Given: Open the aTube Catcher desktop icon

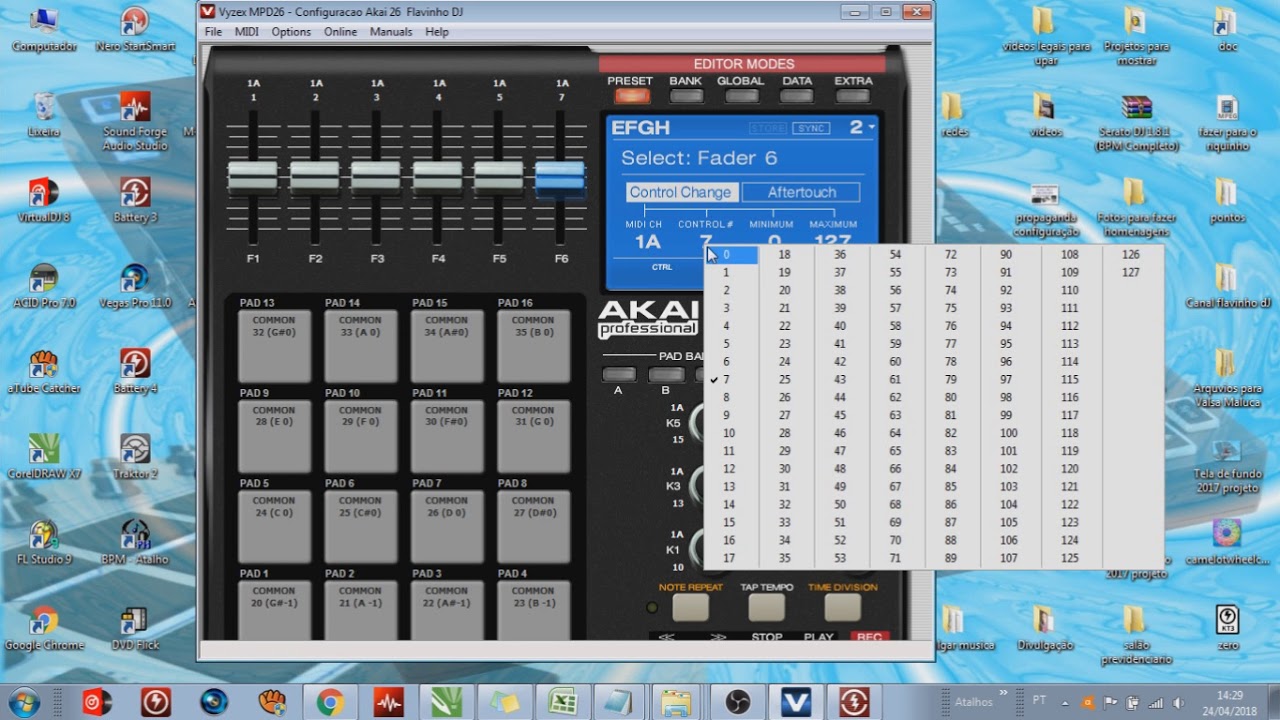Looking at the screenshot, I should coord(44,371).
